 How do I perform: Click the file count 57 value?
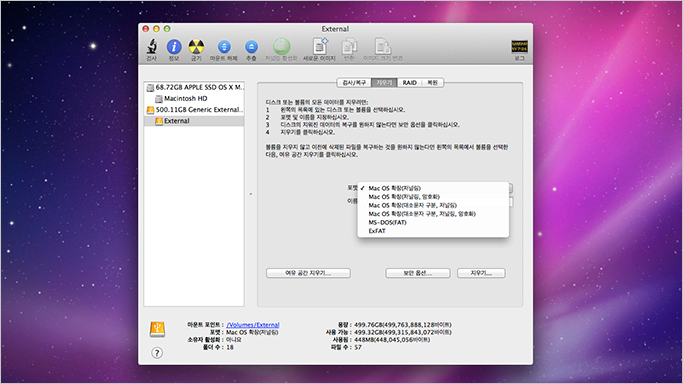pos(358,347)
